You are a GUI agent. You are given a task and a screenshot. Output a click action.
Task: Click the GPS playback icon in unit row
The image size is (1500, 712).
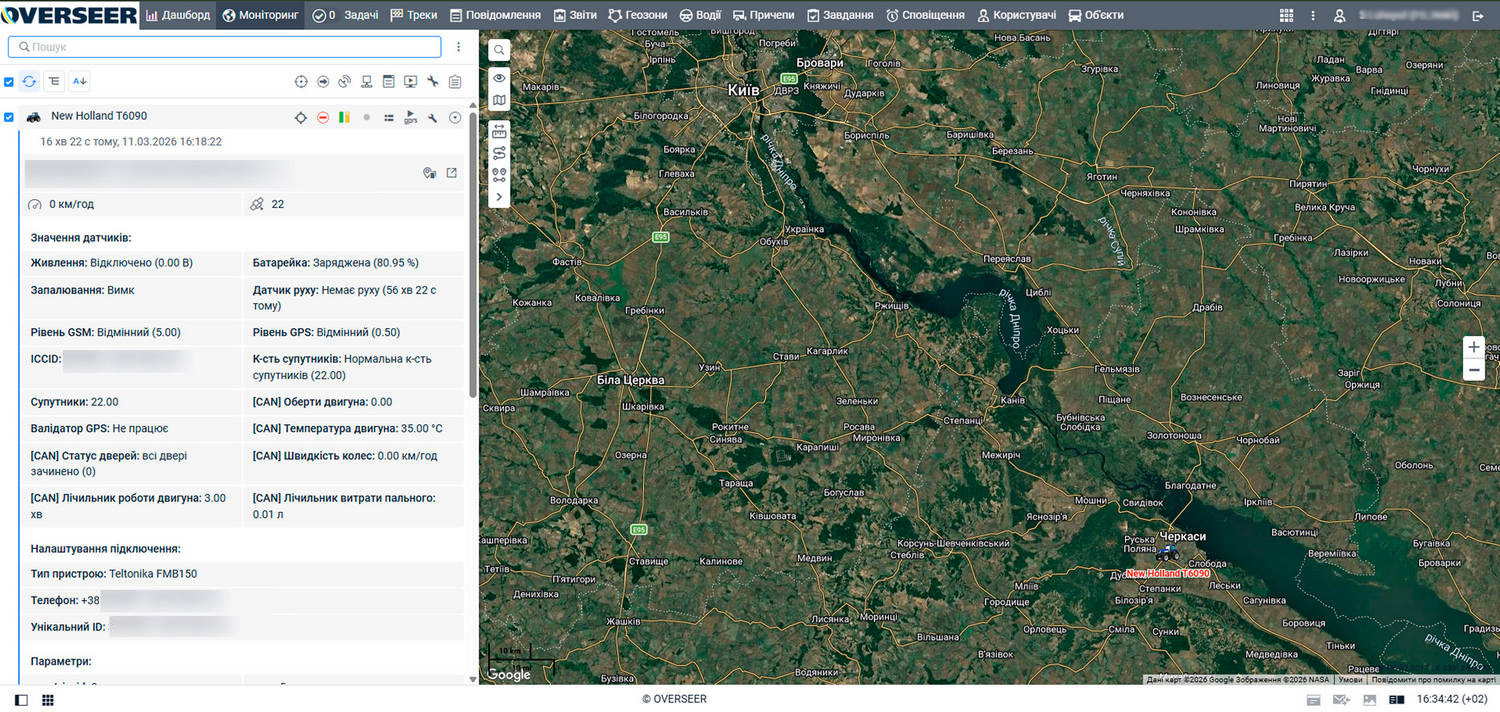[411, 118]
